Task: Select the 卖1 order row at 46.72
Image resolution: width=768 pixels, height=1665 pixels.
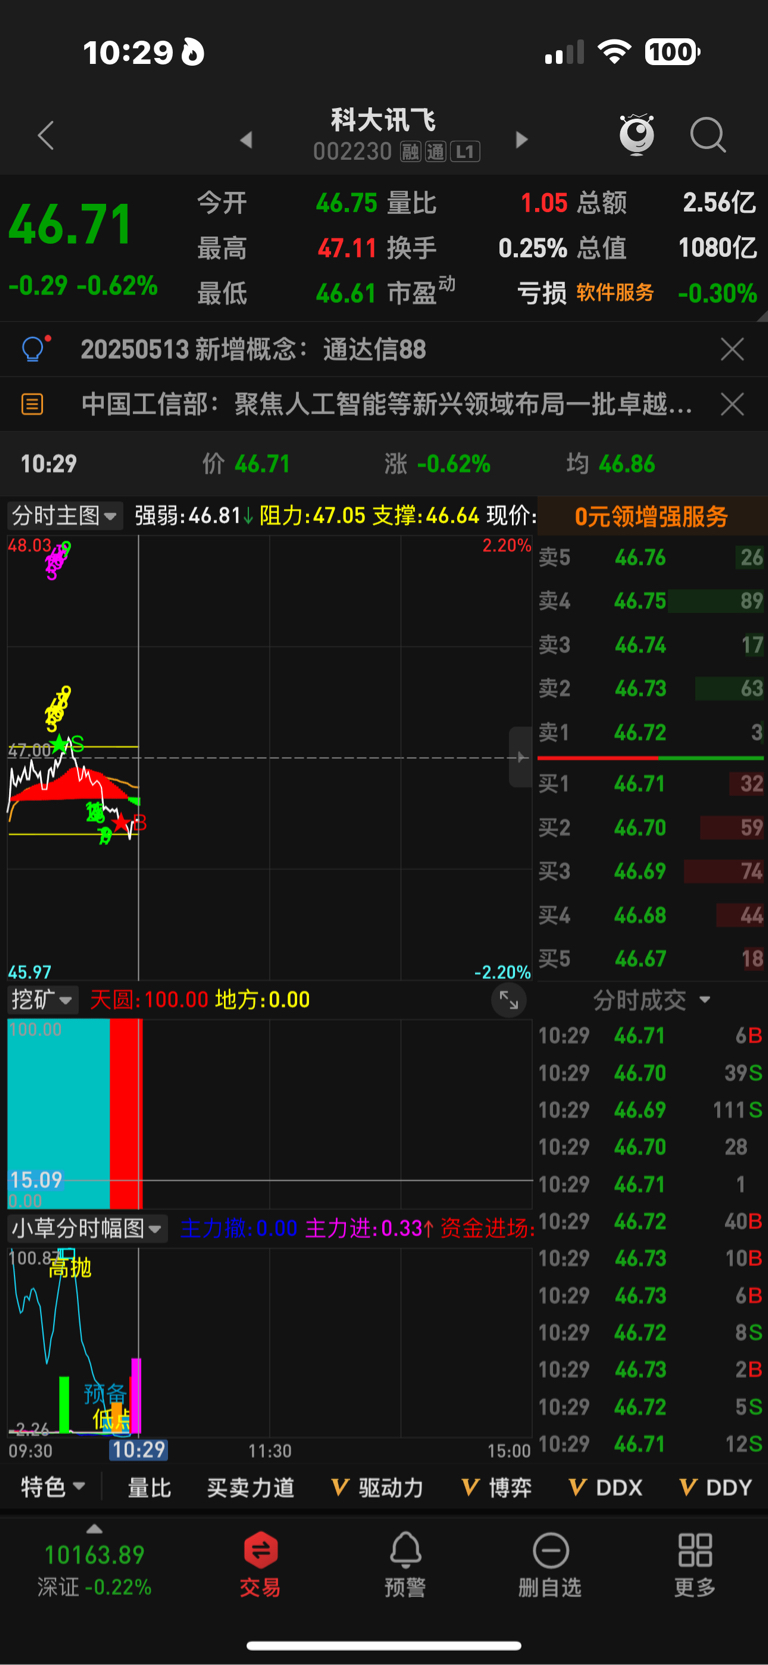Action: [x=651, y=732]
